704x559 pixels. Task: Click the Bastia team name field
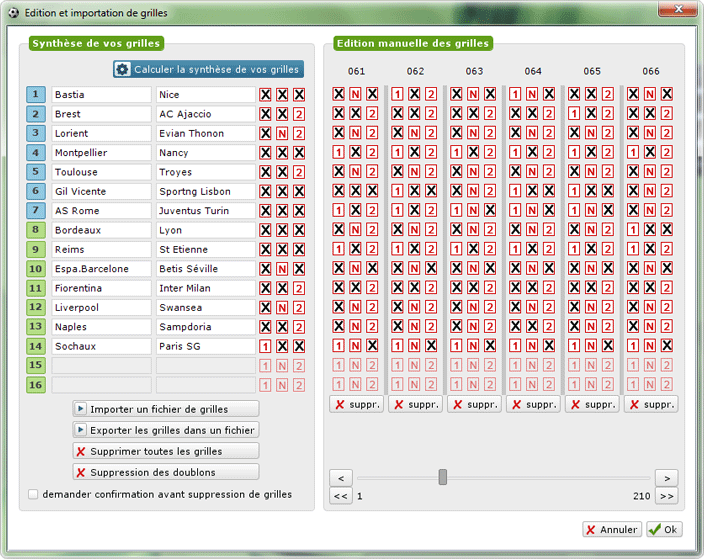tap(101, 95)
